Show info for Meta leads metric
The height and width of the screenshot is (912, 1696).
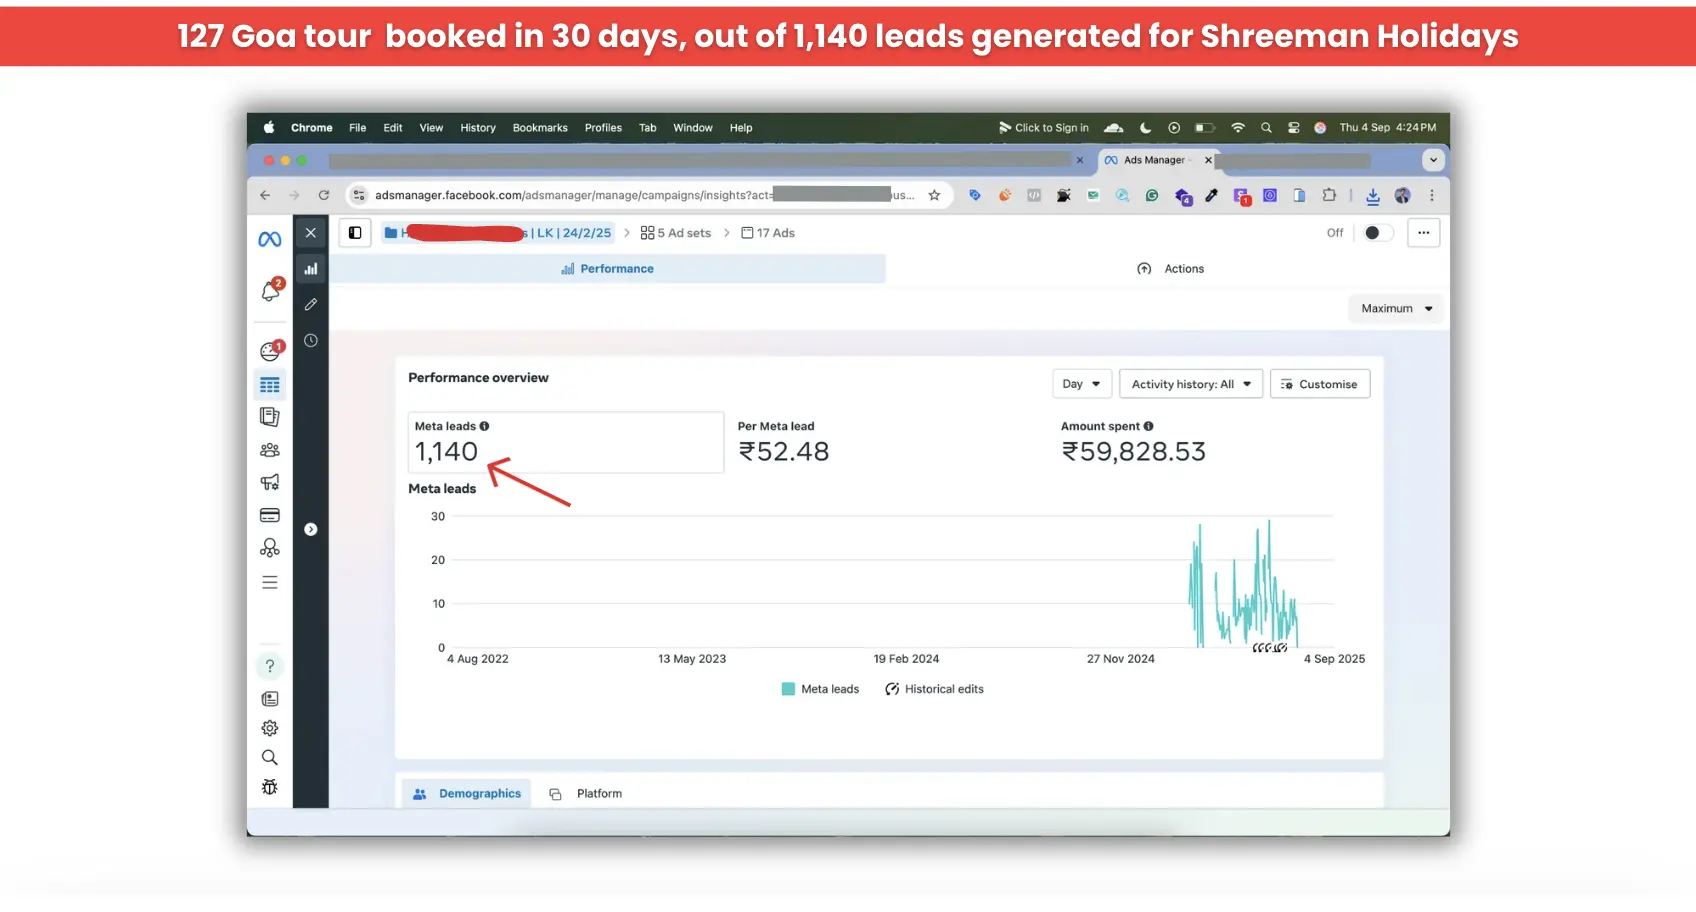[484, 426]
